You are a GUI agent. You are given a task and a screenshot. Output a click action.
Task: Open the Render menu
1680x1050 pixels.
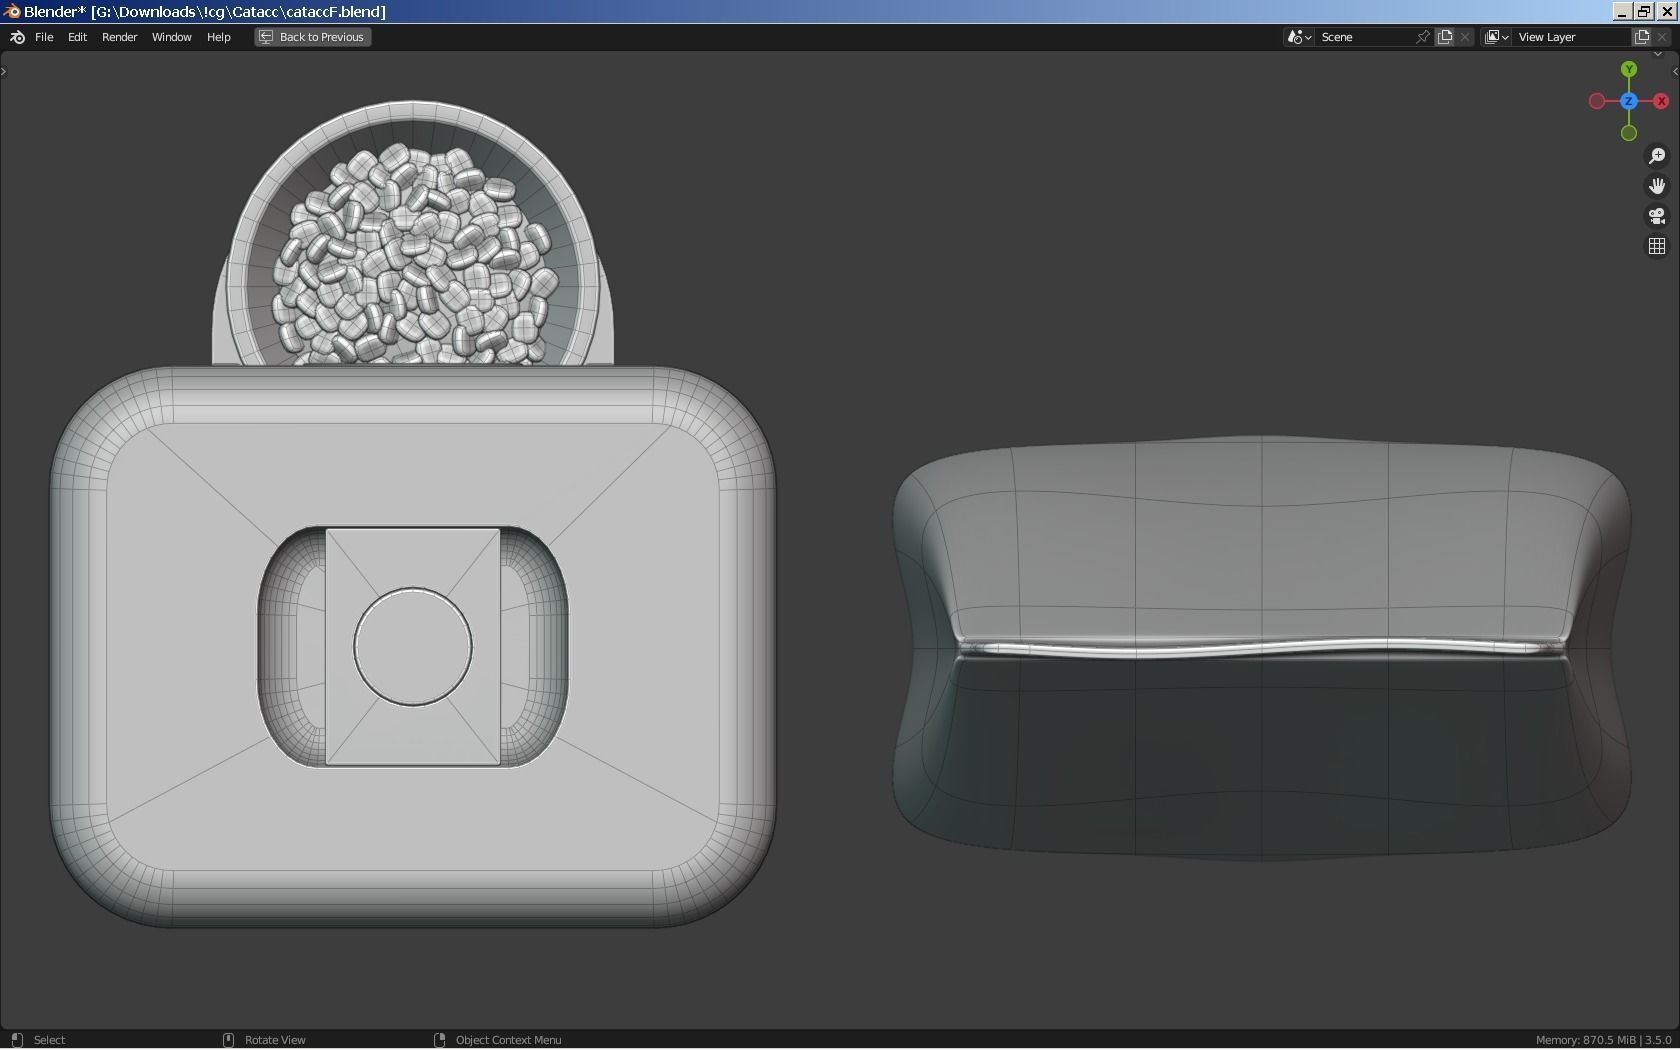point(119,37)
